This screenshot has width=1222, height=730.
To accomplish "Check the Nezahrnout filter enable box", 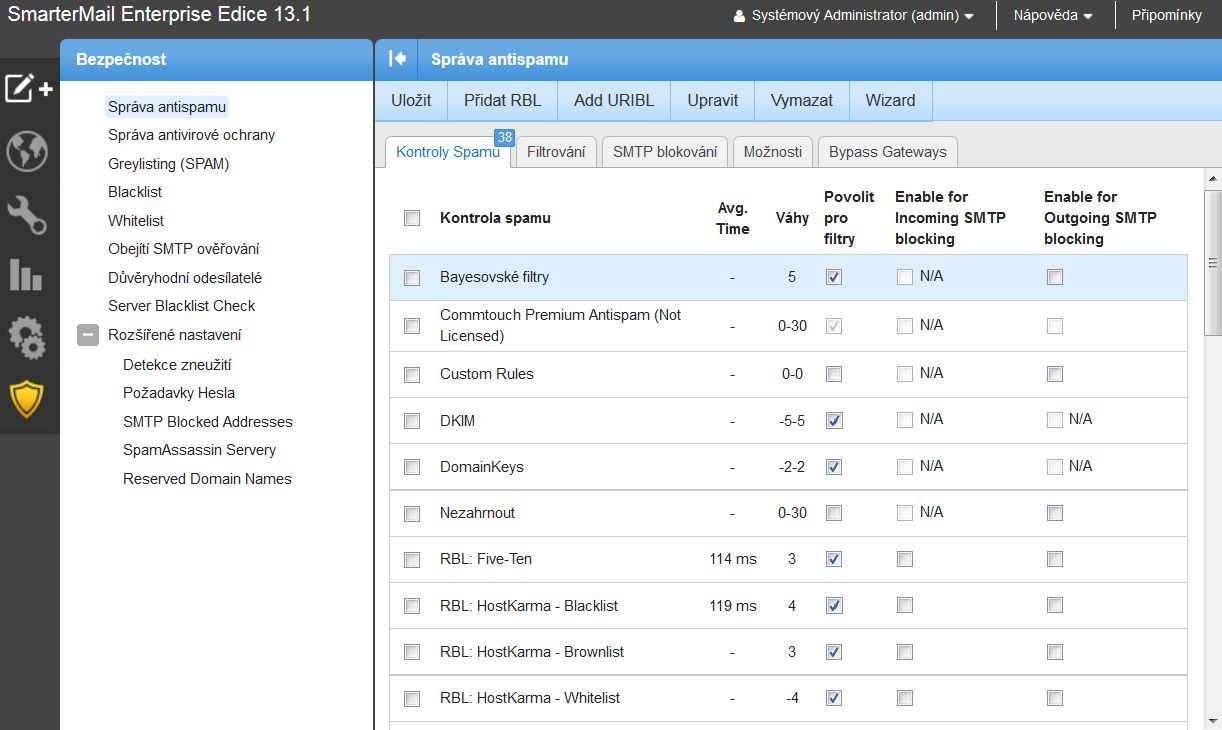I will [834, 513].
